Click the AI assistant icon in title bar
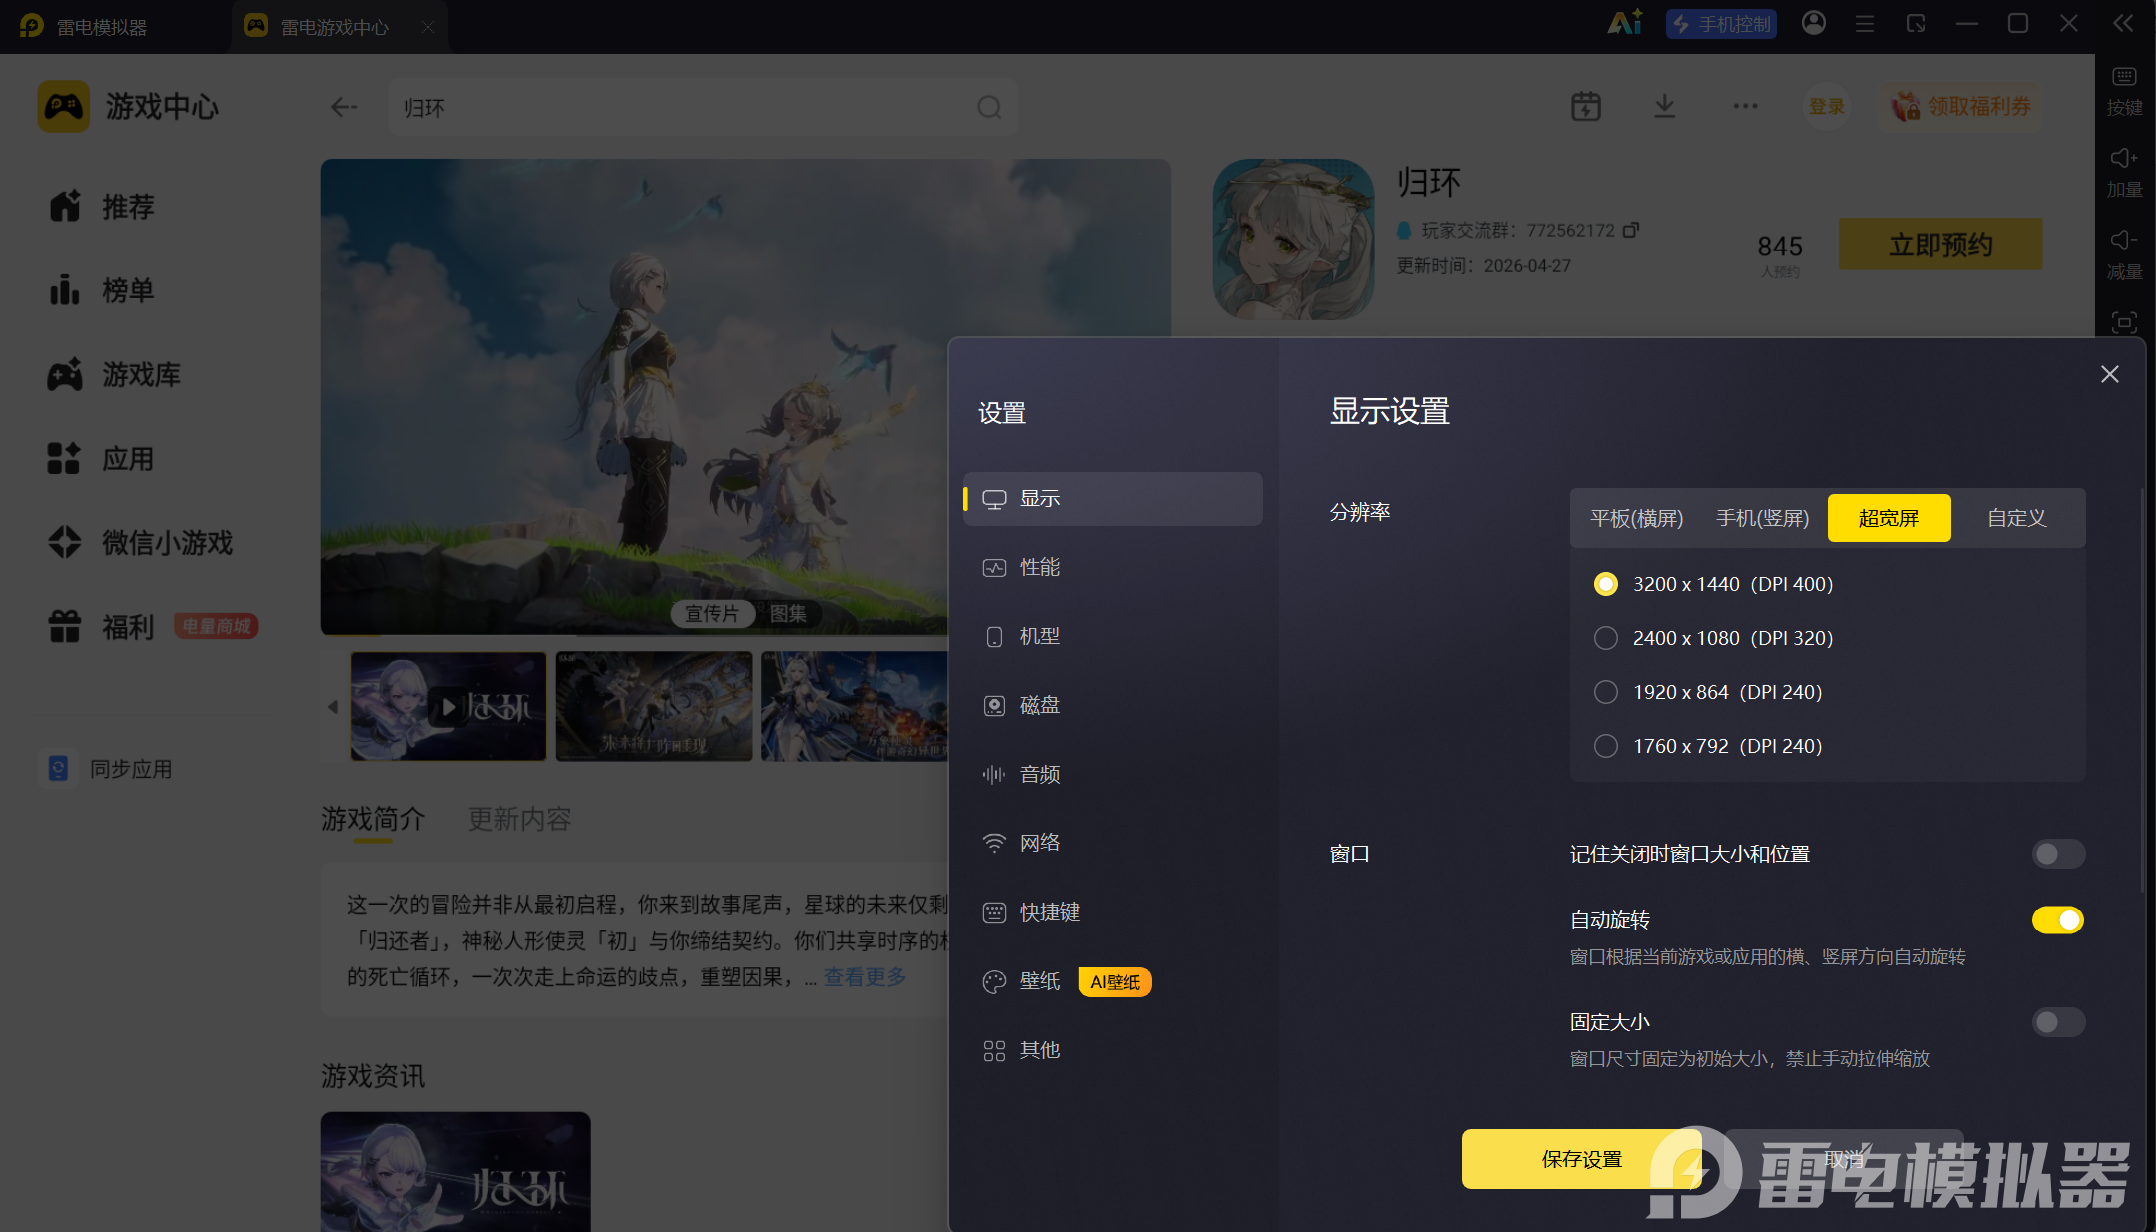The width and height of the screenshot is (2156, 1232). point(1624,23)
